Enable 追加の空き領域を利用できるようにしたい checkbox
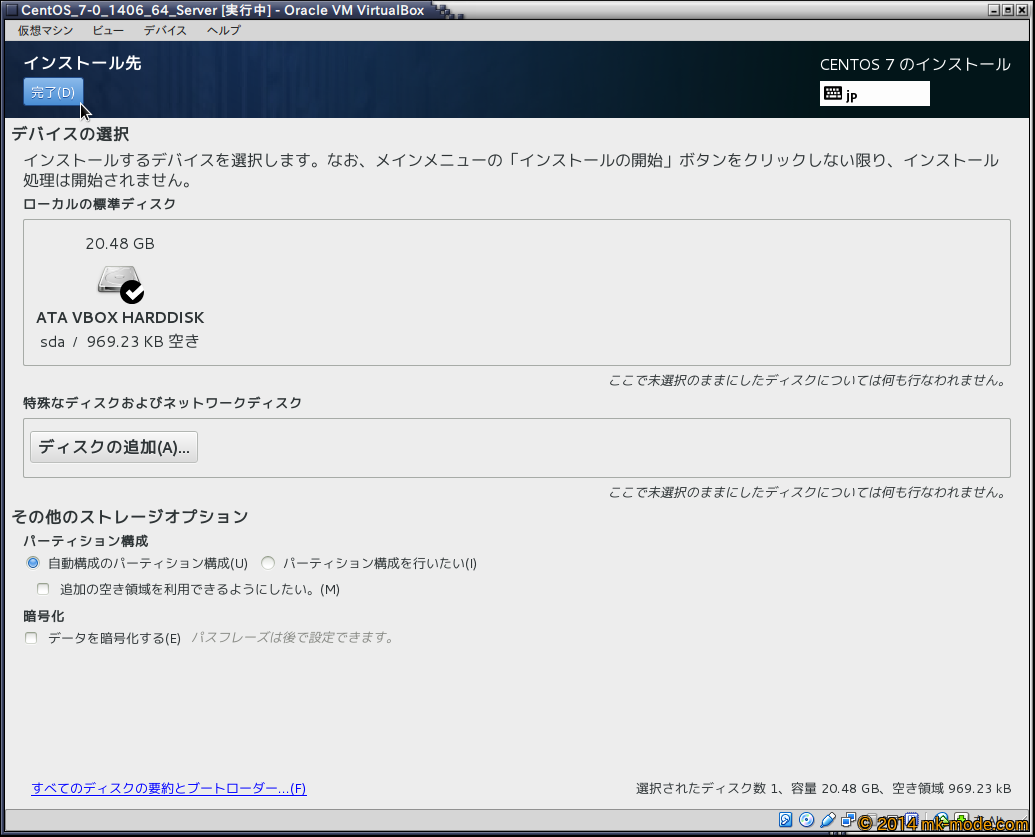1035x837 pixels. 43,589
